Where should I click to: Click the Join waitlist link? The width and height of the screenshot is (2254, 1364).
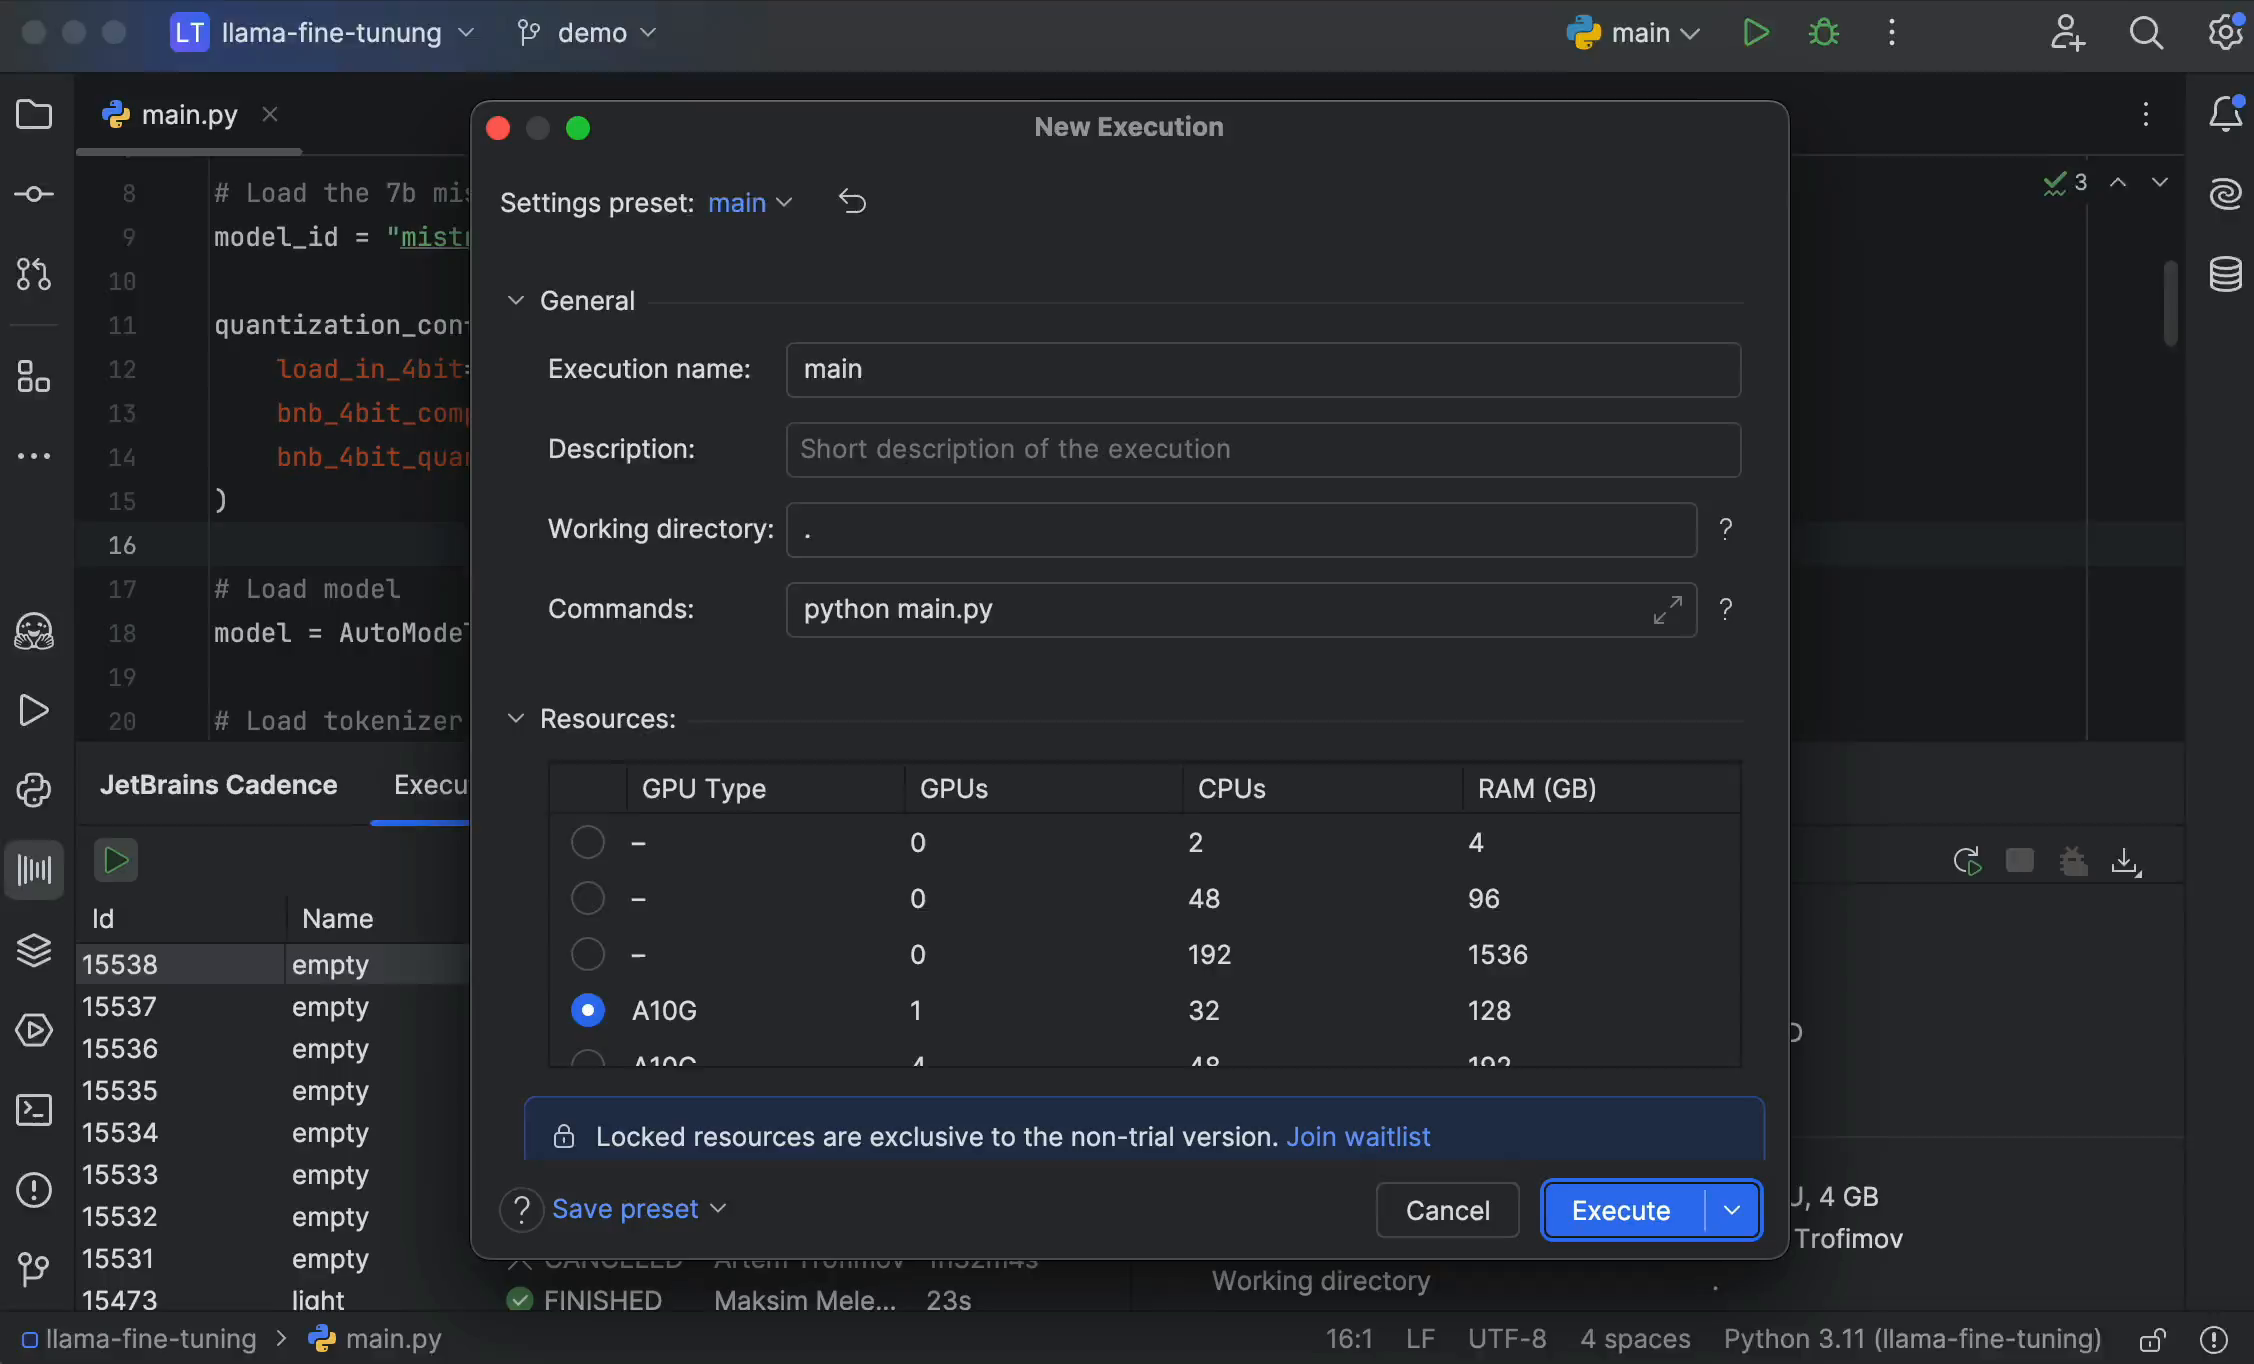click(1357, 1137)
